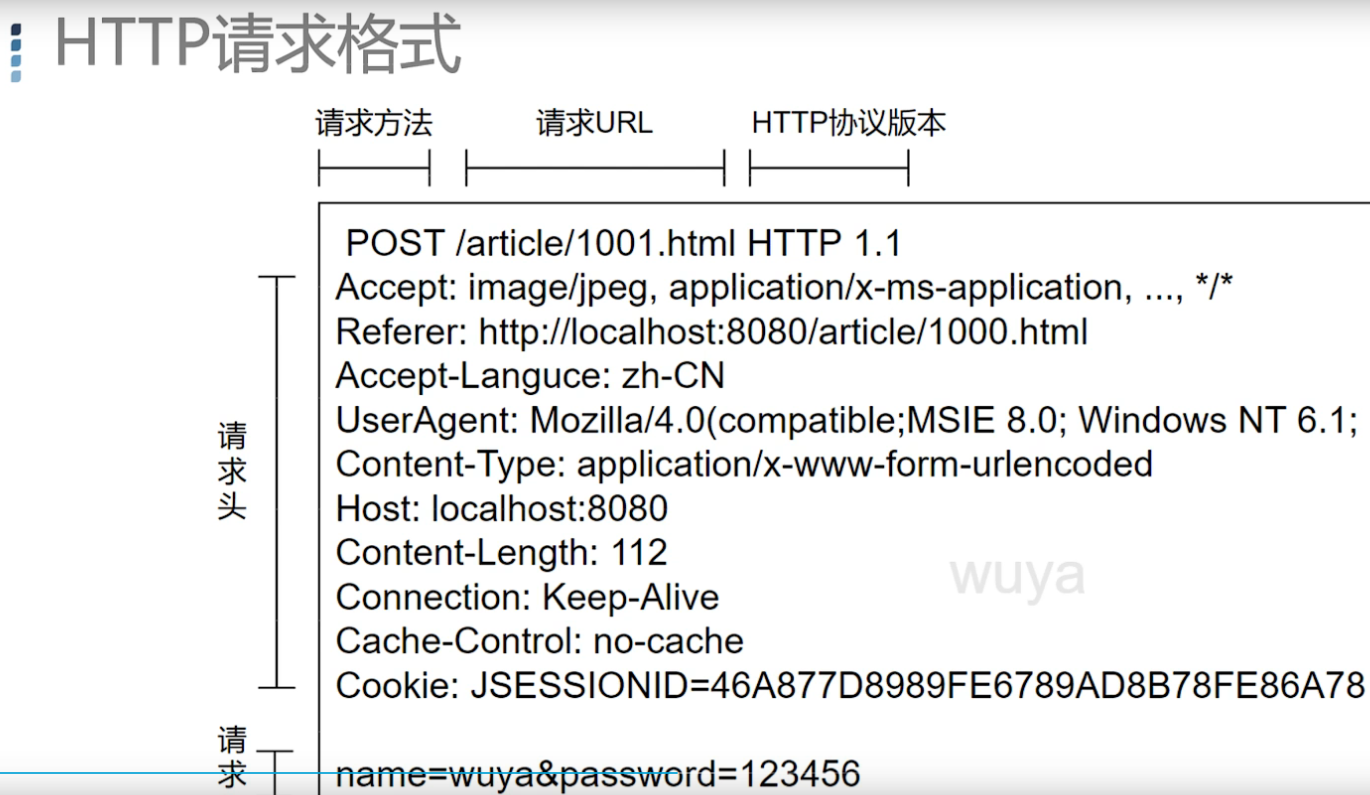Viewport: 1370px width, 795px height.
Task: Select "Connection: Keep-Alive" line
Action: (528, 597)
